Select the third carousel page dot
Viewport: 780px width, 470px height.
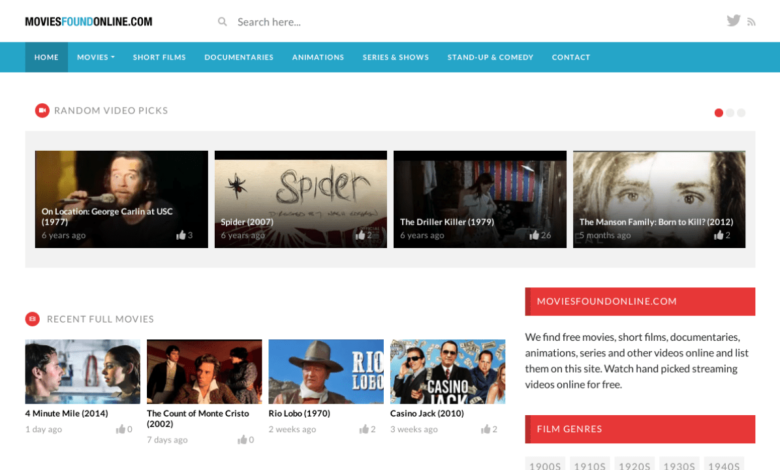coord(741,113)
